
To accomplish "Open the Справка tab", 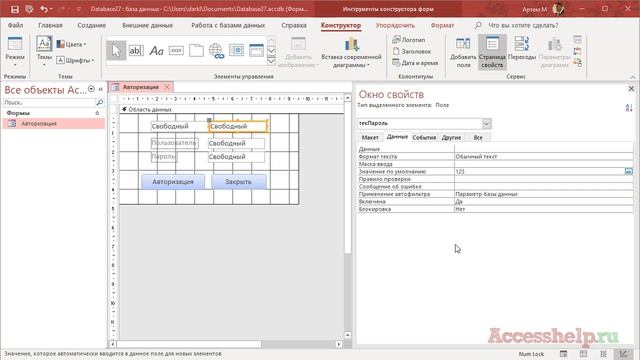I will coord(293,25).
